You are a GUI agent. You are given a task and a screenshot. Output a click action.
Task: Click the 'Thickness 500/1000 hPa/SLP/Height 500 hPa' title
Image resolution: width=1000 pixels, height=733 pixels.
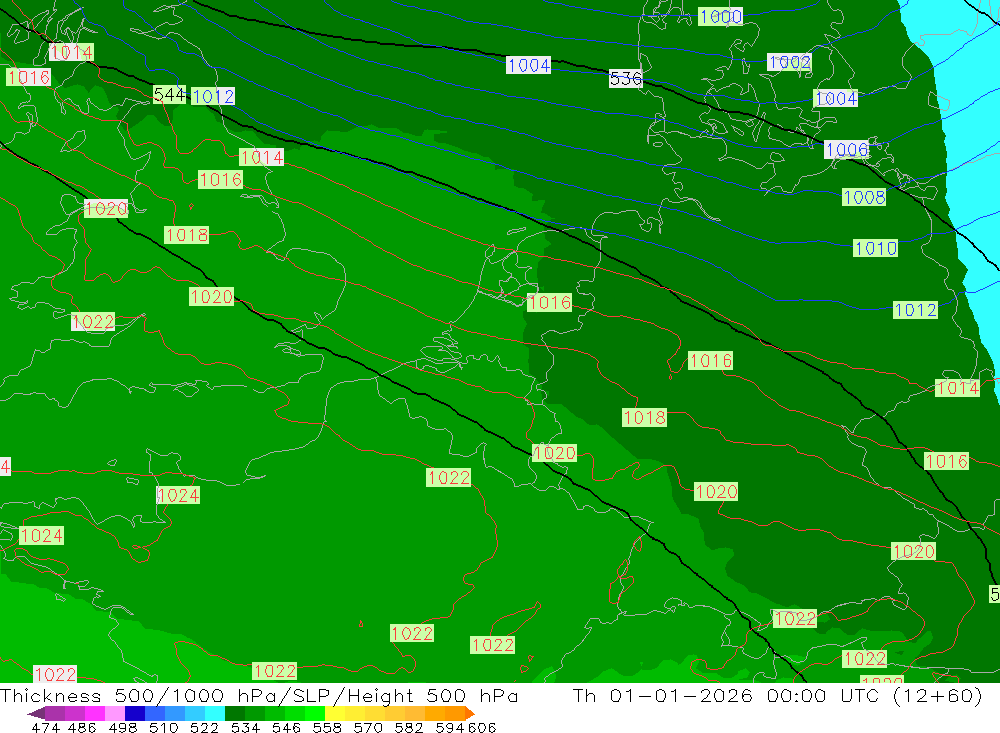(x=259, y=695)
